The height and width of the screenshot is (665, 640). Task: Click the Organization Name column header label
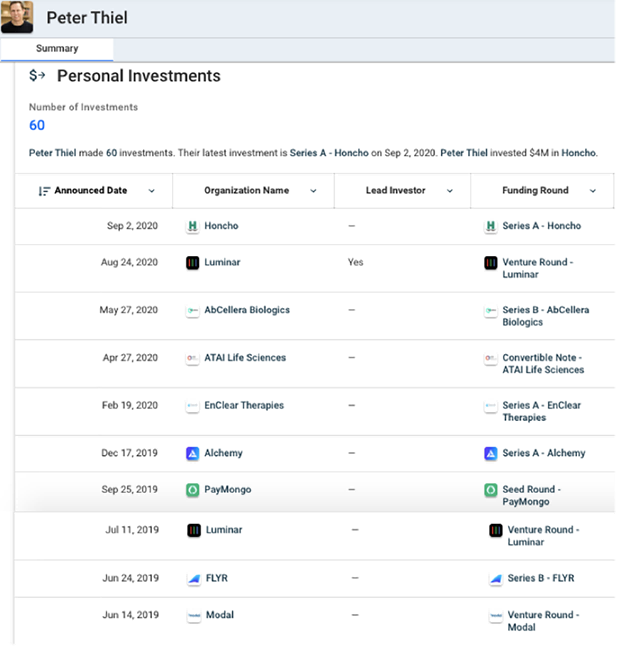[x=247, y=190]
